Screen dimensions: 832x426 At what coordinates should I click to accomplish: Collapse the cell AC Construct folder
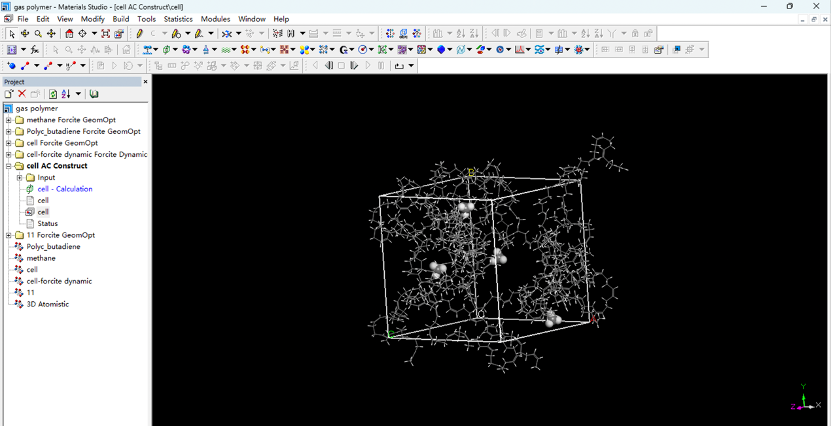[x=8, y=166]
